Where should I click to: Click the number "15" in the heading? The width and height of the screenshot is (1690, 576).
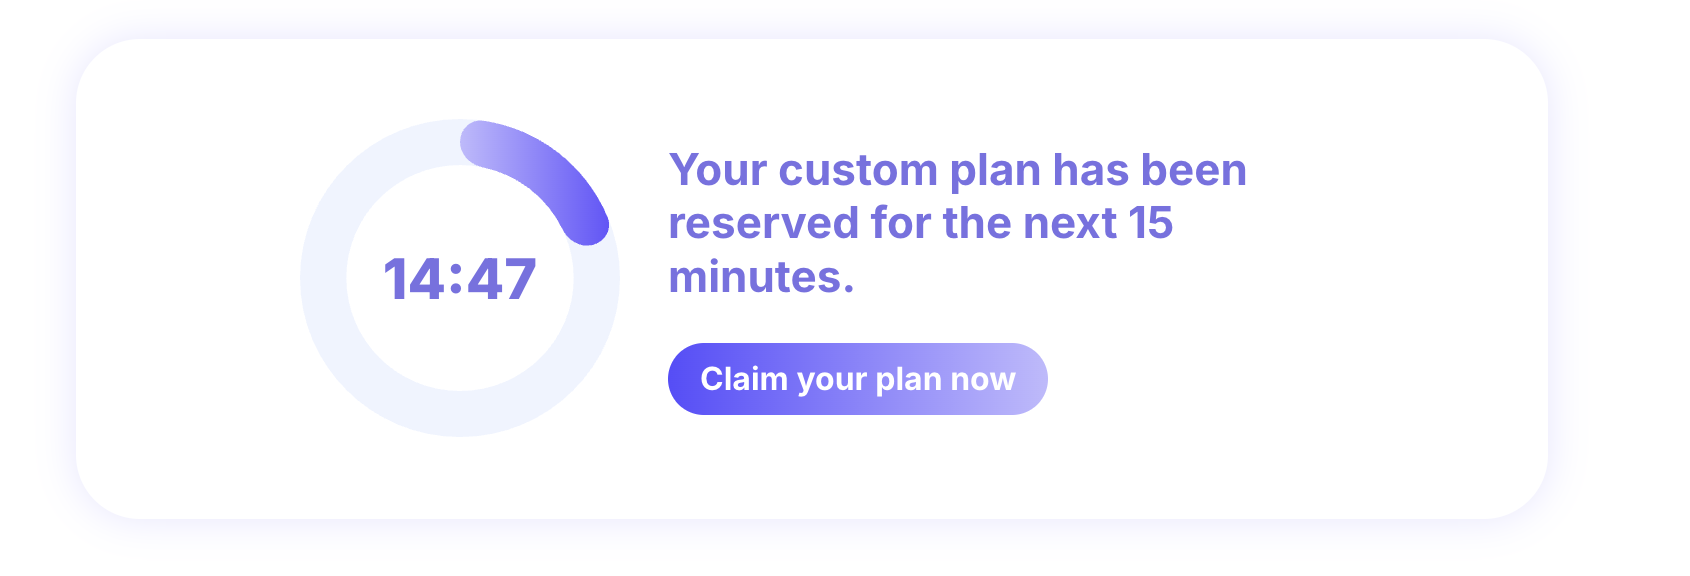tap(1150, 223)
